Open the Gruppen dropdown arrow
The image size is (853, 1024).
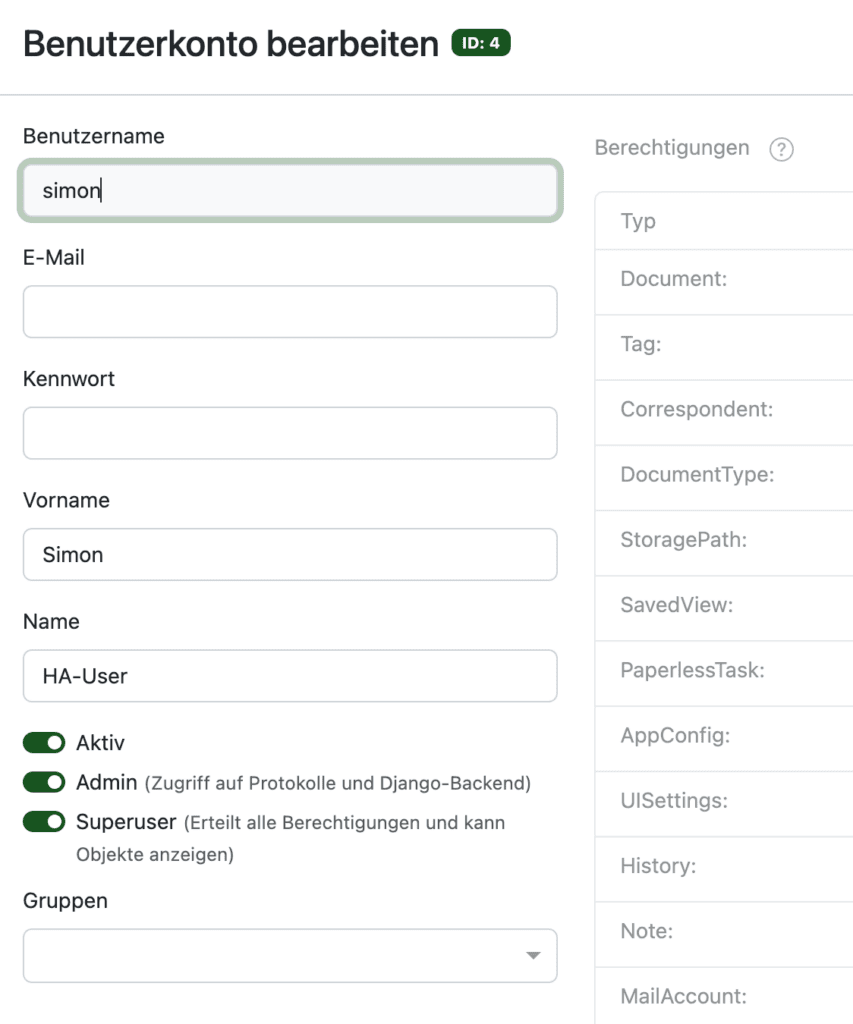[533, 955]
